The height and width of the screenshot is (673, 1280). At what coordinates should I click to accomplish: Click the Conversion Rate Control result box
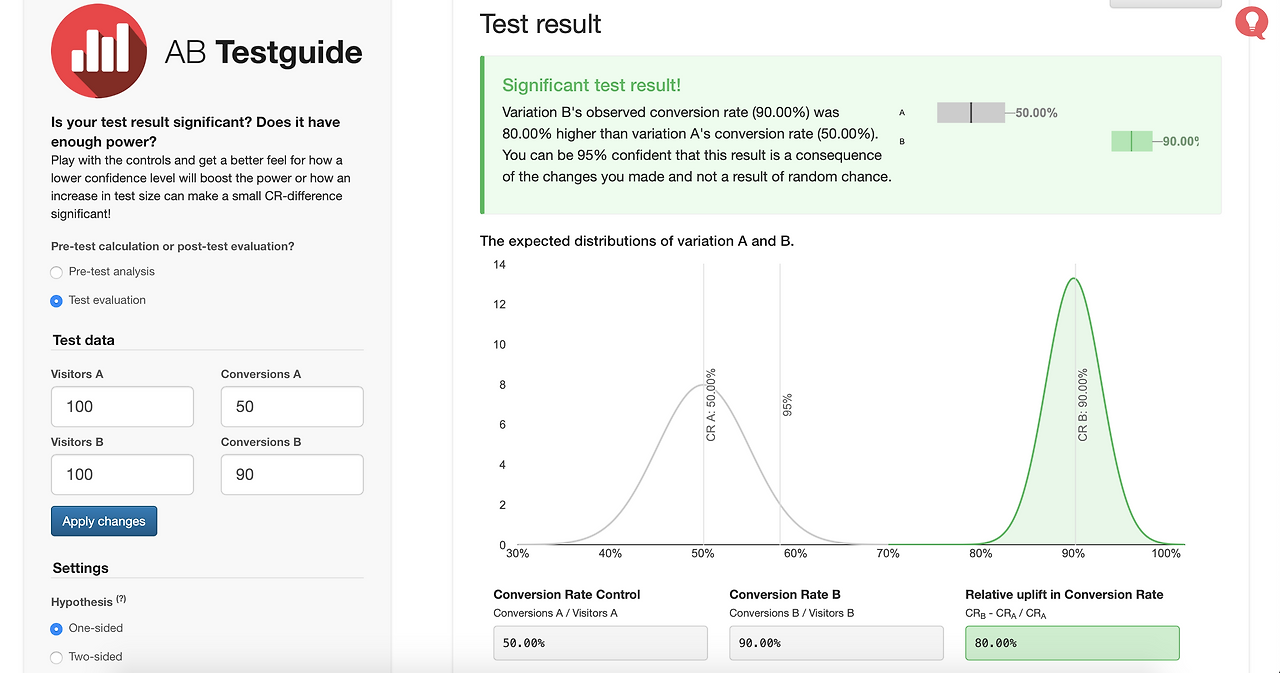point(600,643)
